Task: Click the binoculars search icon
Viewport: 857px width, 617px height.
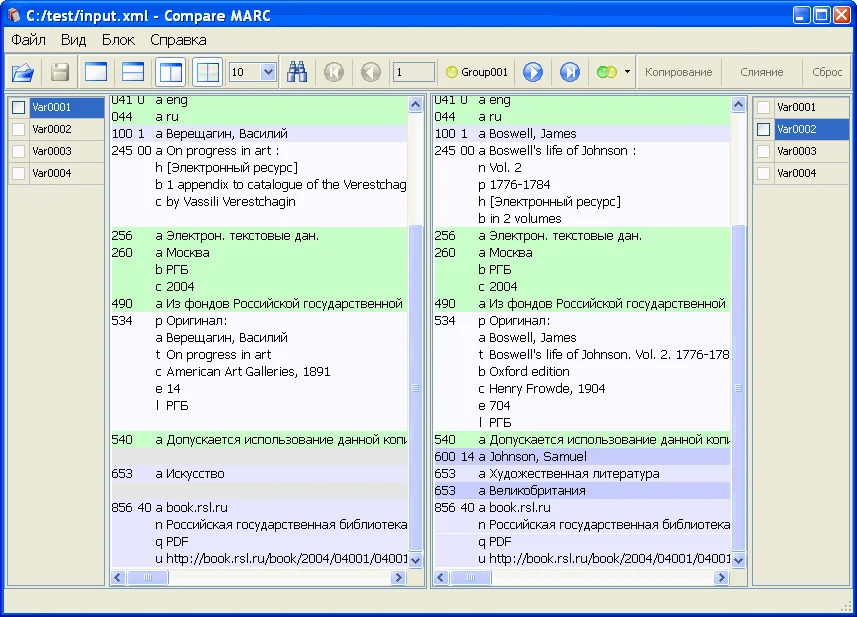Action: click(297, 72)
